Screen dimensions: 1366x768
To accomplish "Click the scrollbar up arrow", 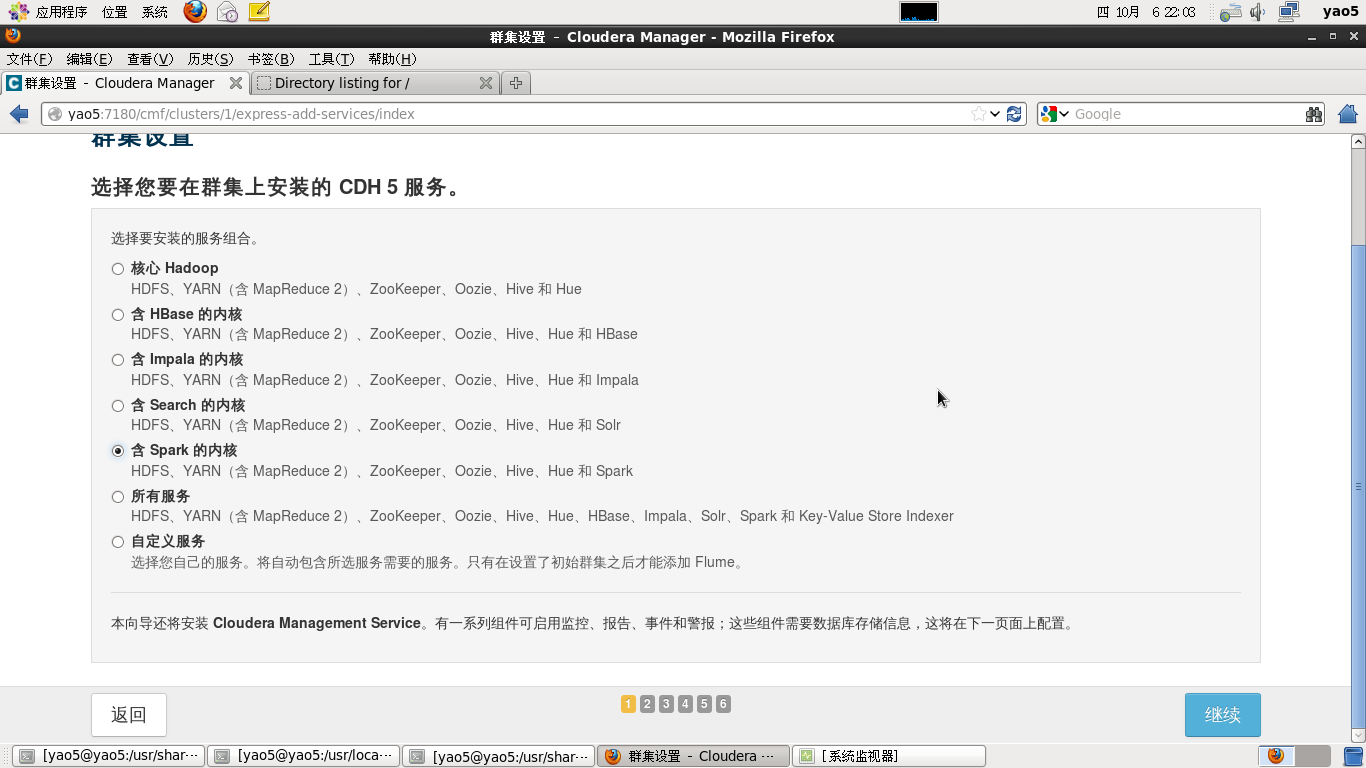I will coord(1358,142).
